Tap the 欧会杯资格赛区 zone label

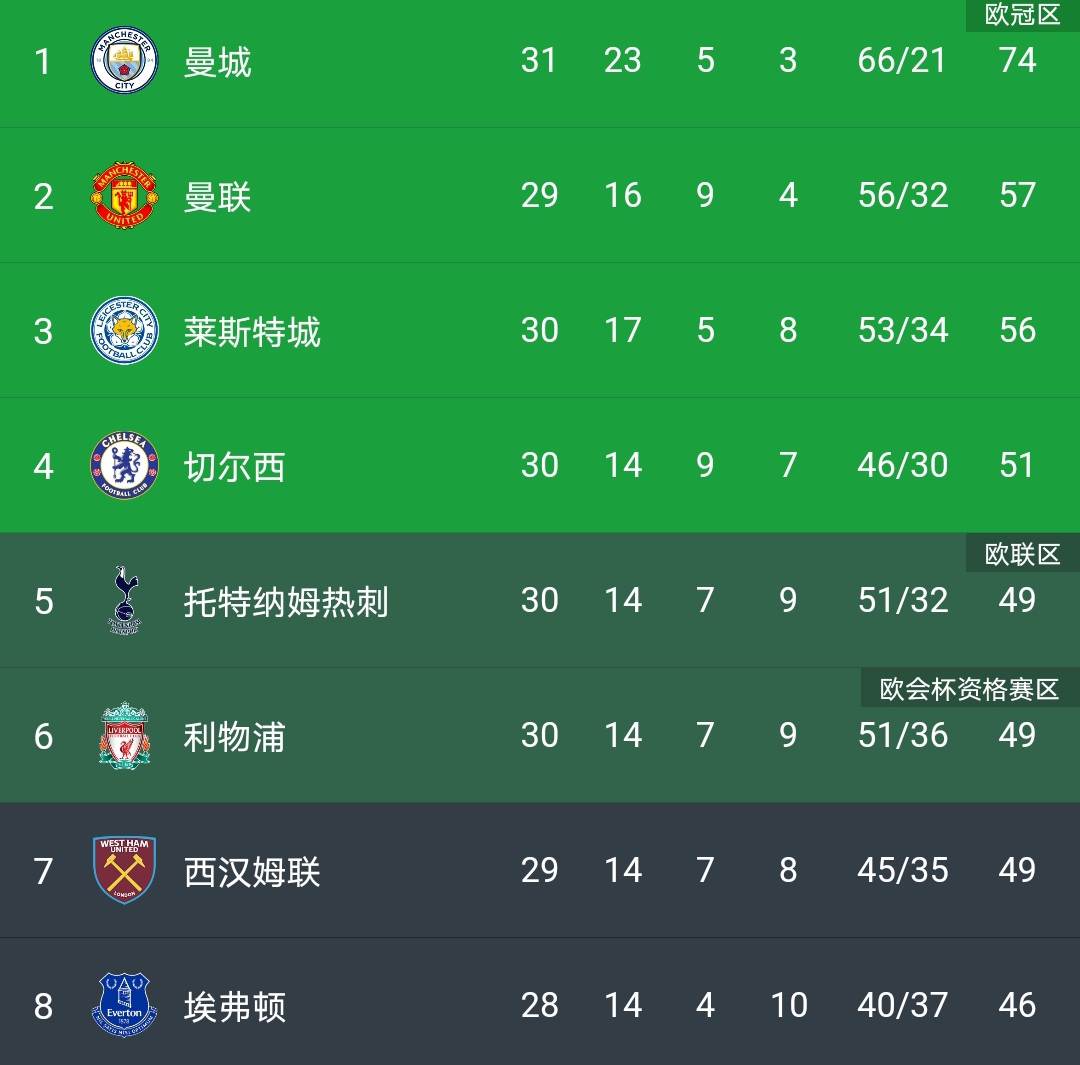click(x=970, y=690)
